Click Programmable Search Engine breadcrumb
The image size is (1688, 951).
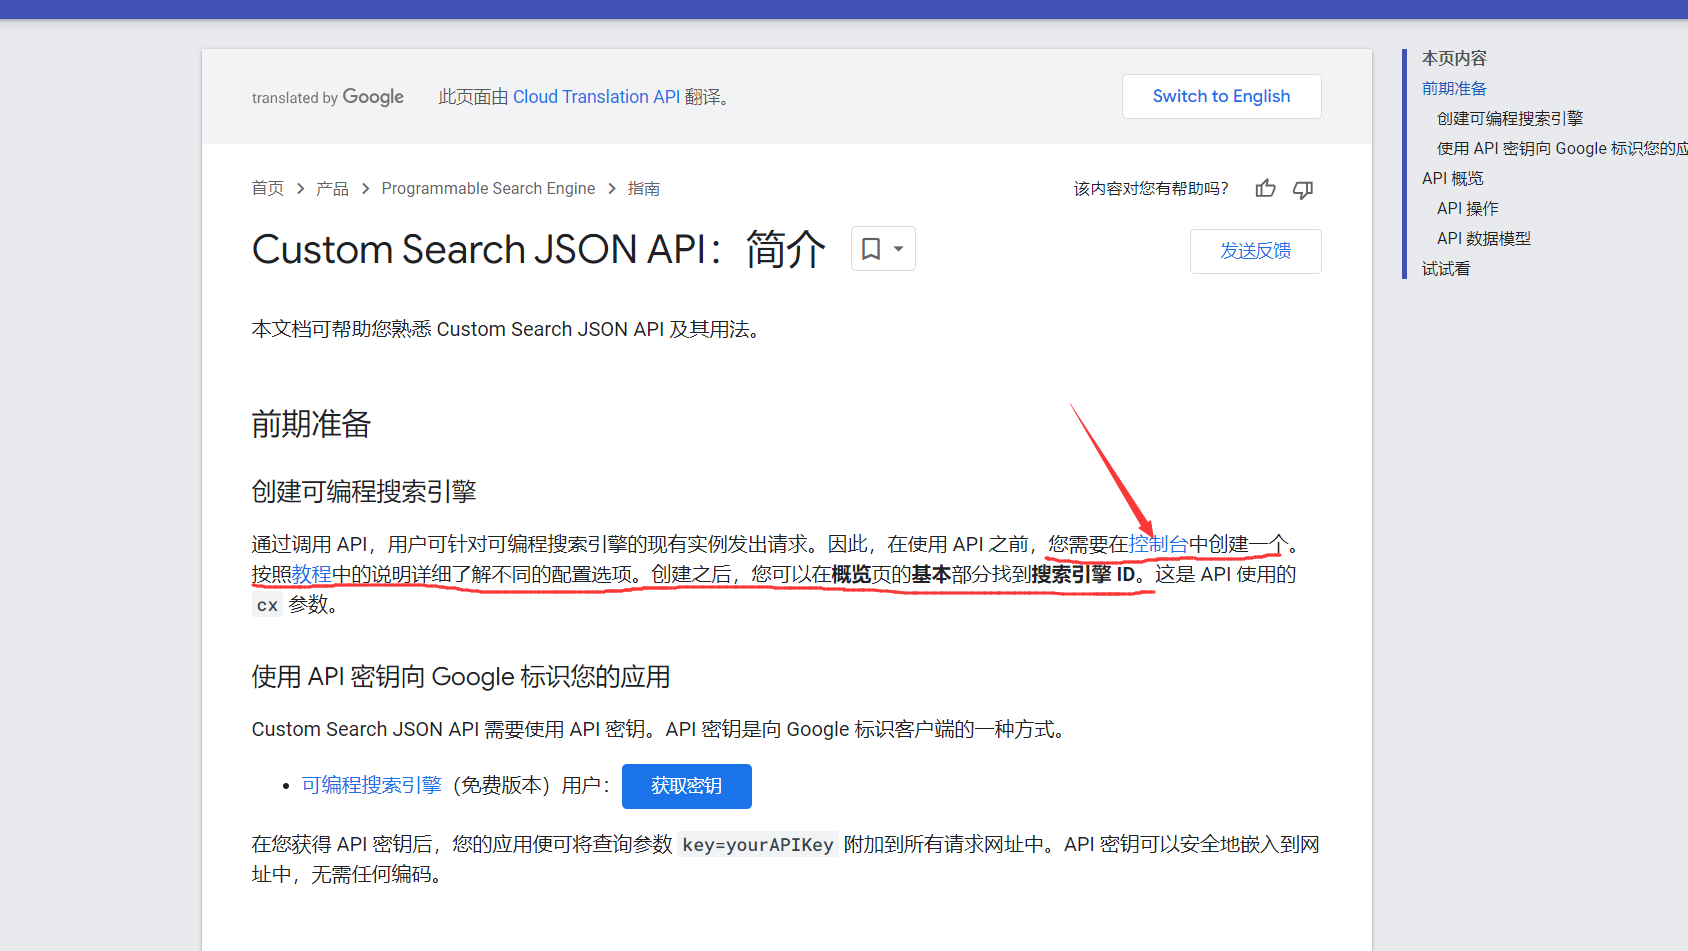coord(488,189)
